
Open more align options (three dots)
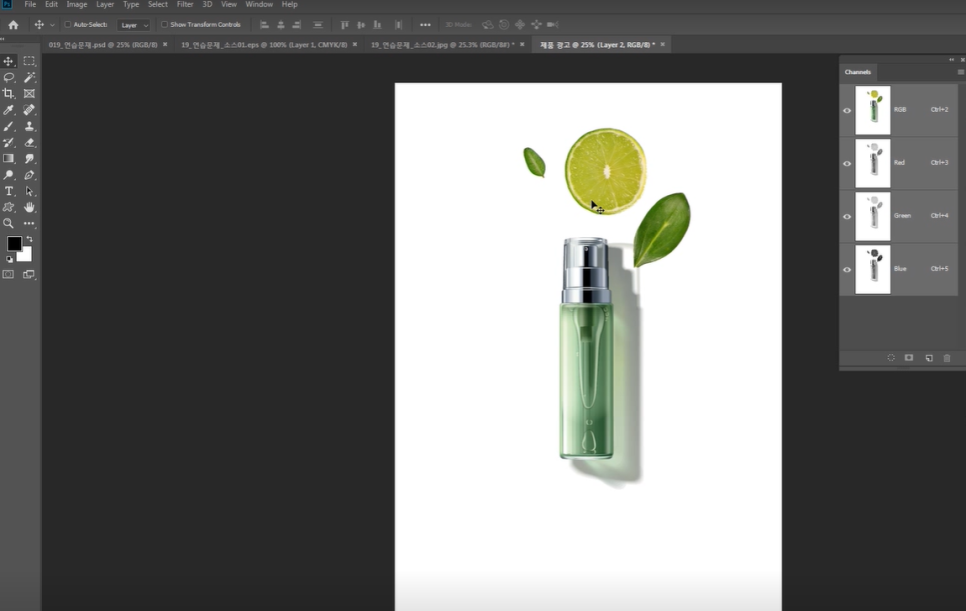click(x=425, y=25)
